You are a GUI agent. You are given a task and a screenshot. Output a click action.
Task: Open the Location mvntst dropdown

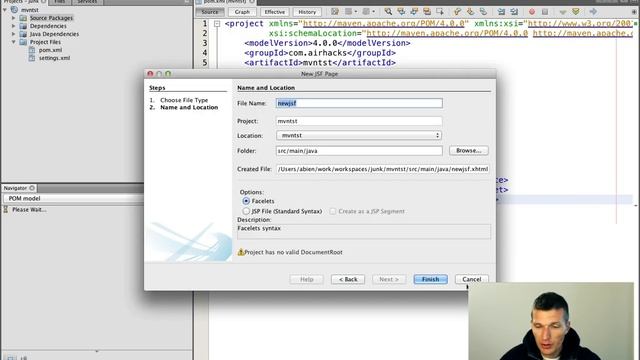pos(359,136)
